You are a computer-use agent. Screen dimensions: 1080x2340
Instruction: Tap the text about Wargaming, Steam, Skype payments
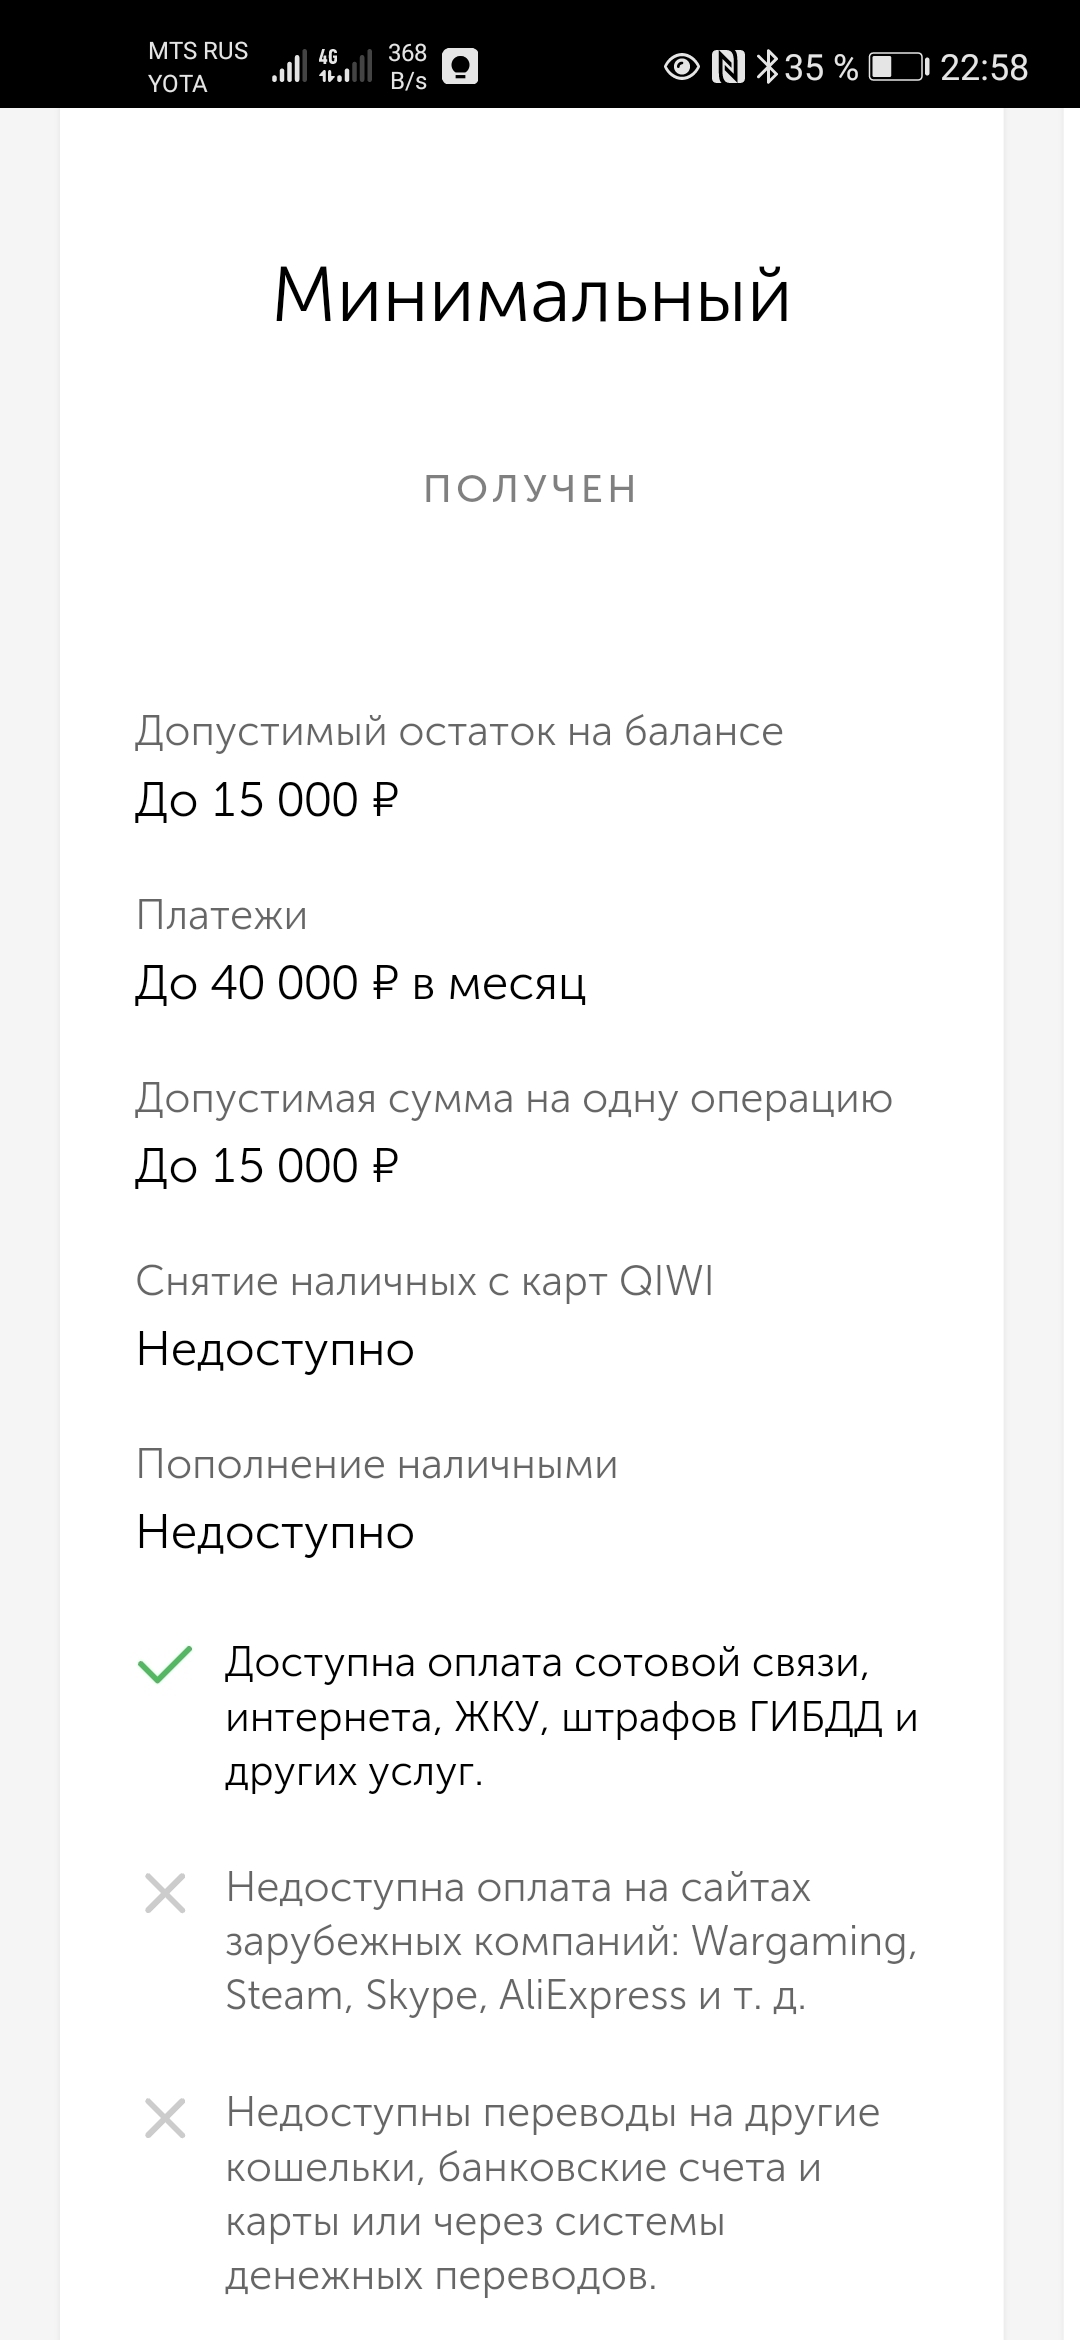[x=571, y=1941]
